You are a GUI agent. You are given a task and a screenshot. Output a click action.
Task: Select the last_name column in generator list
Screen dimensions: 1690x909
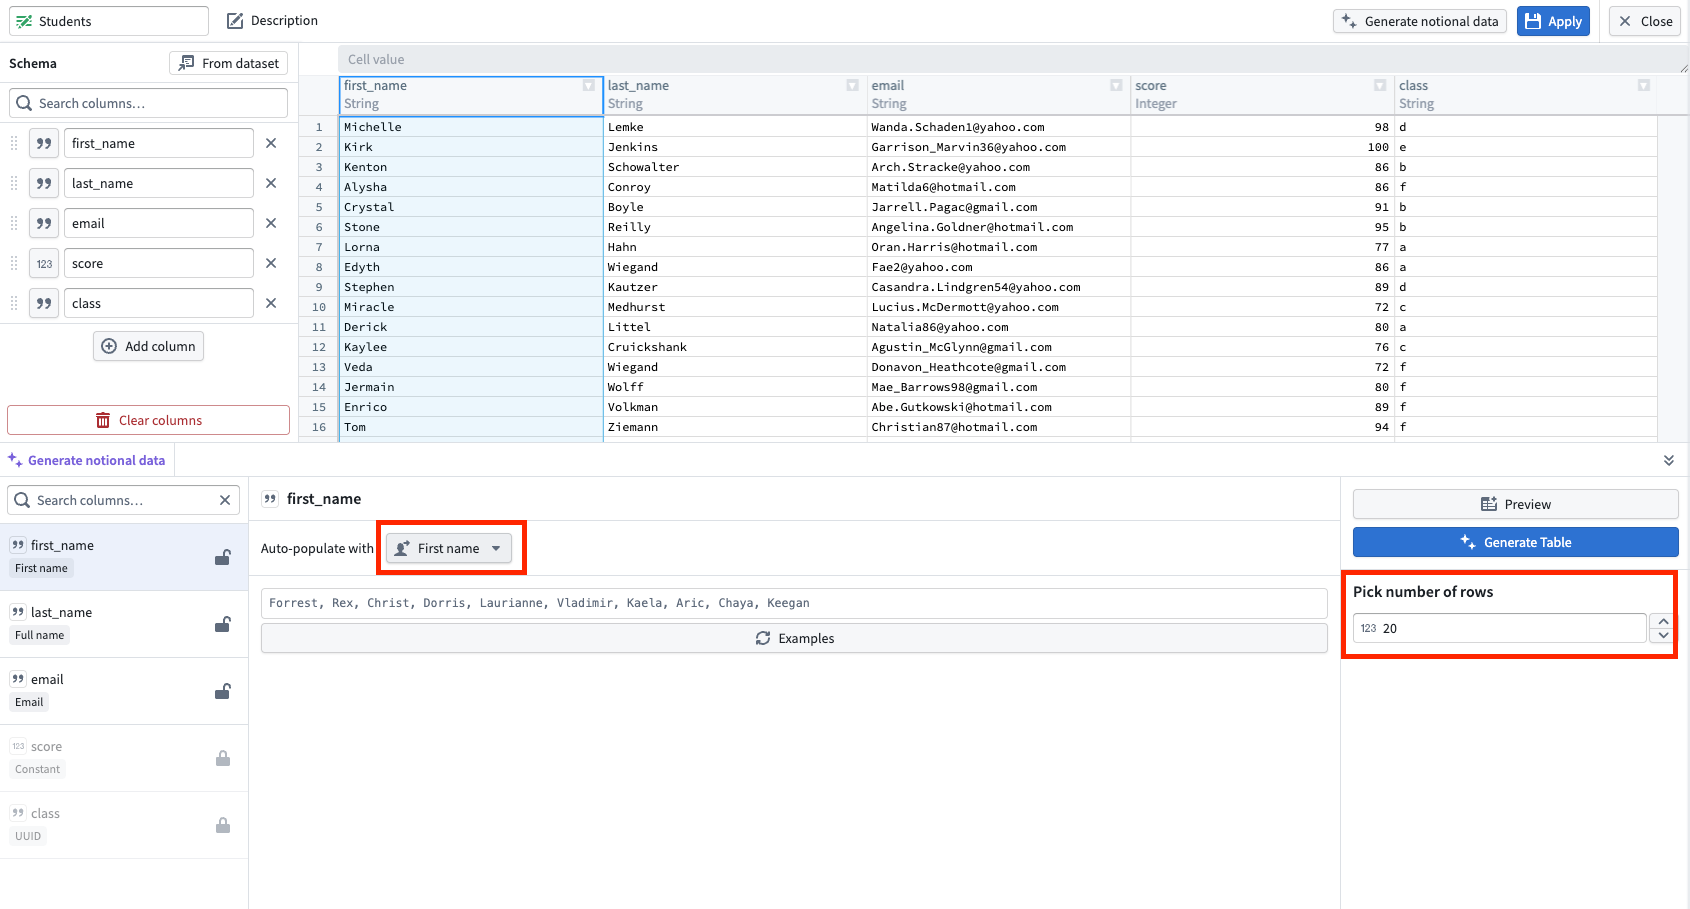(x=124, y=624)
